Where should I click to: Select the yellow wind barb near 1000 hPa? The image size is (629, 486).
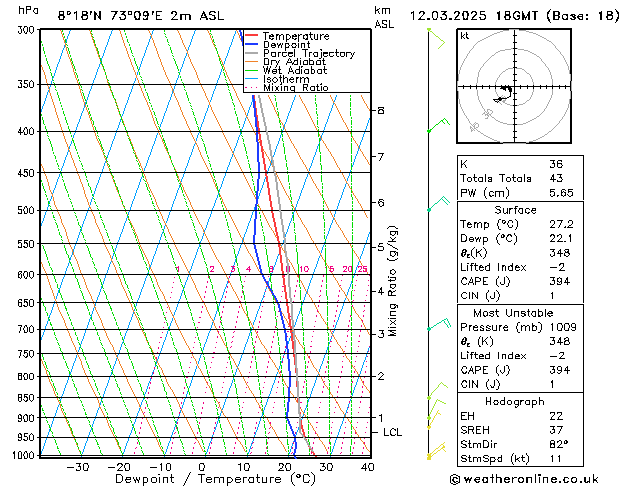(435, 453)
